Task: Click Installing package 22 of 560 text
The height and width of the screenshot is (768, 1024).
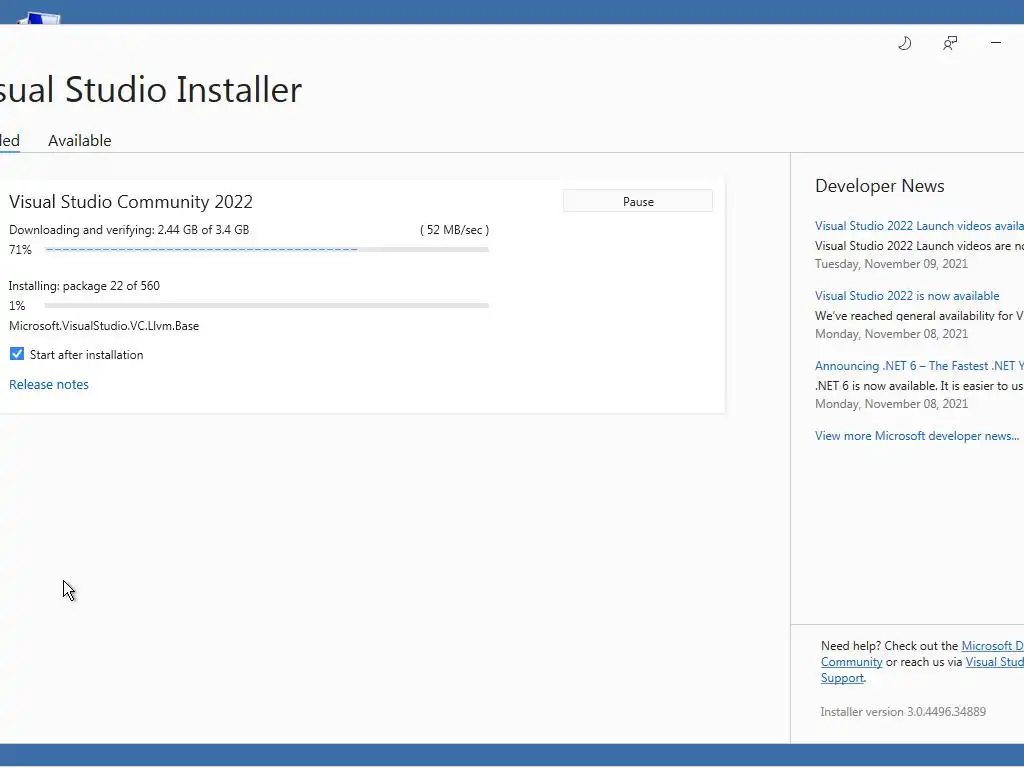Action: coord(84,286)
